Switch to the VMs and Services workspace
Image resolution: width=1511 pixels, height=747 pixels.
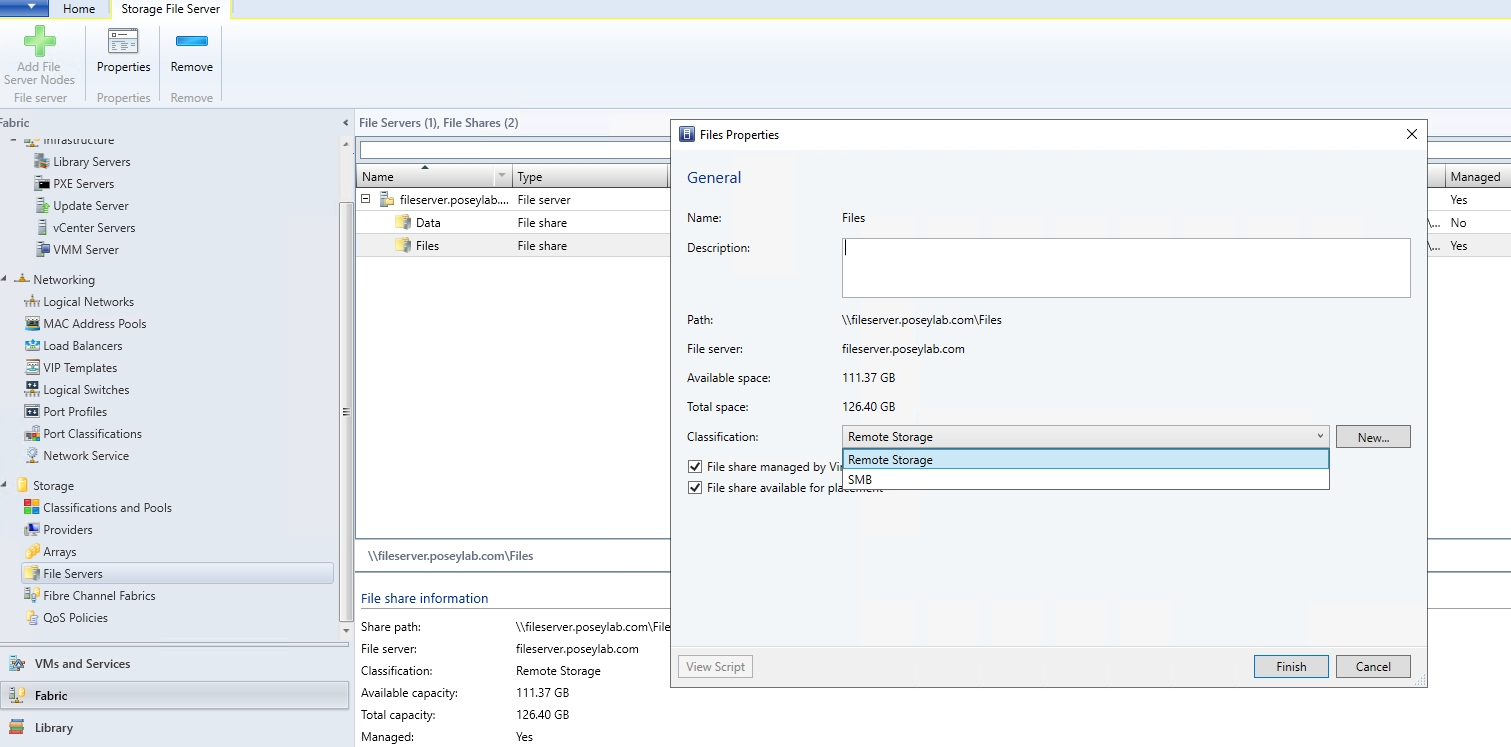(87, 663)
